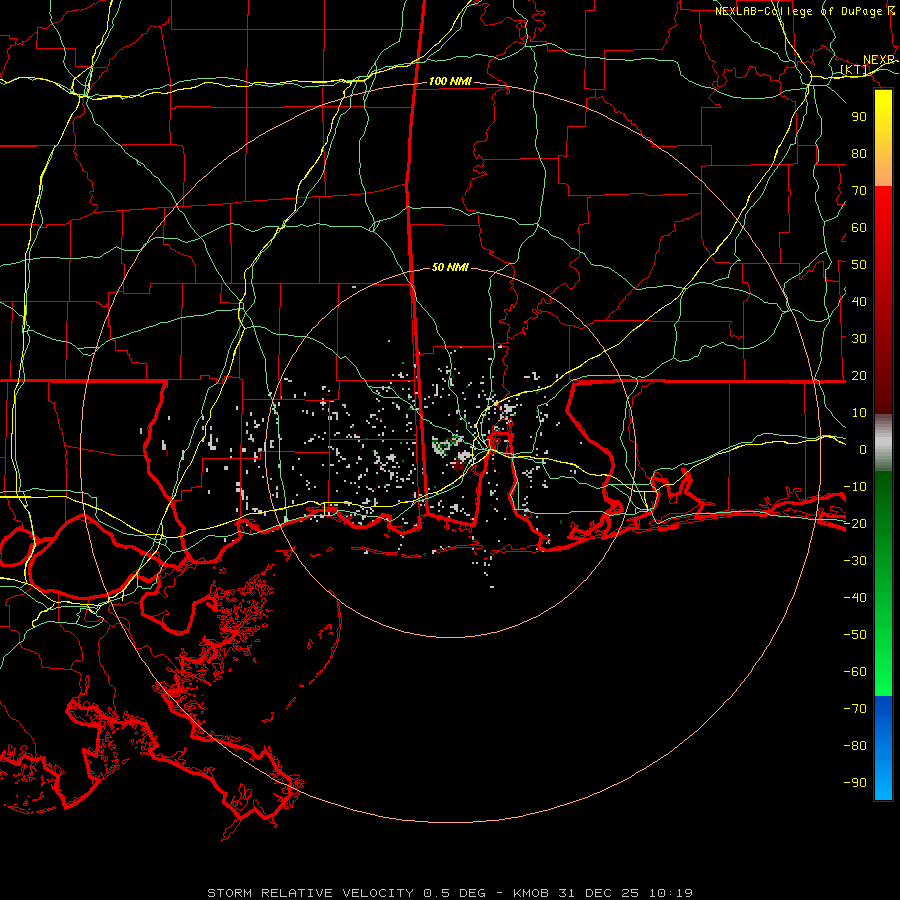Click the "STORM RELATIVE VELOCITY" product title

point(310,893)
